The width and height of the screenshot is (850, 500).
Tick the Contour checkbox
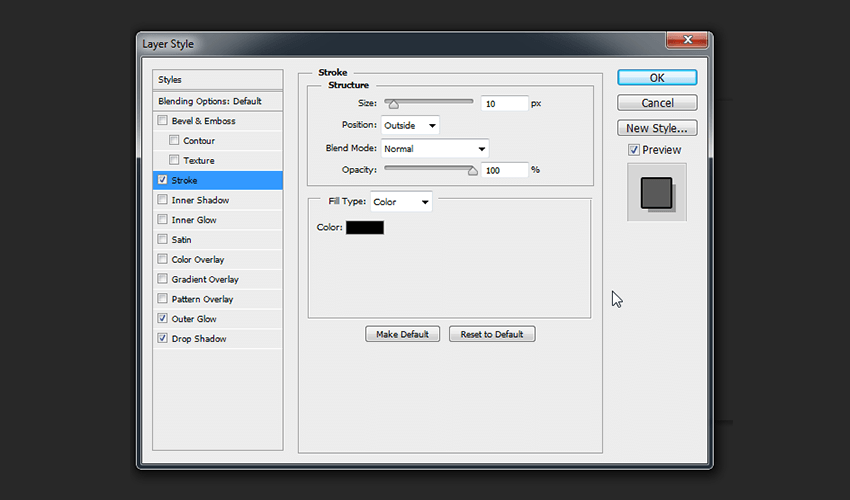[x=174, y=140]
